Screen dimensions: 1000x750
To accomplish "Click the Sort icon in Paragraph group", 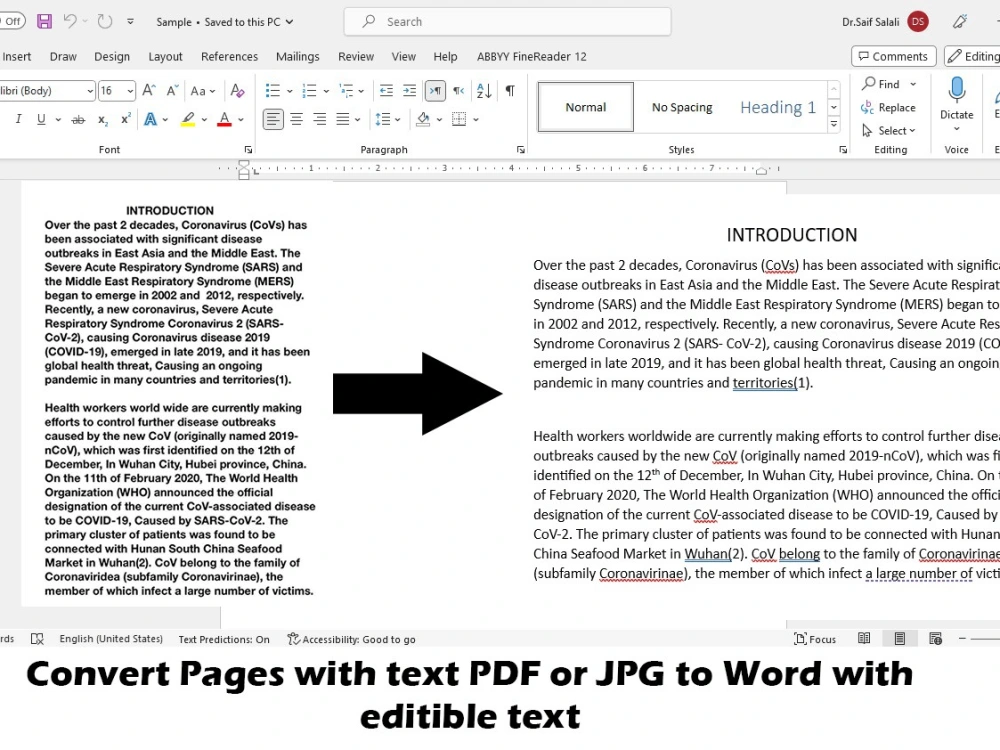I will point(484,91).
